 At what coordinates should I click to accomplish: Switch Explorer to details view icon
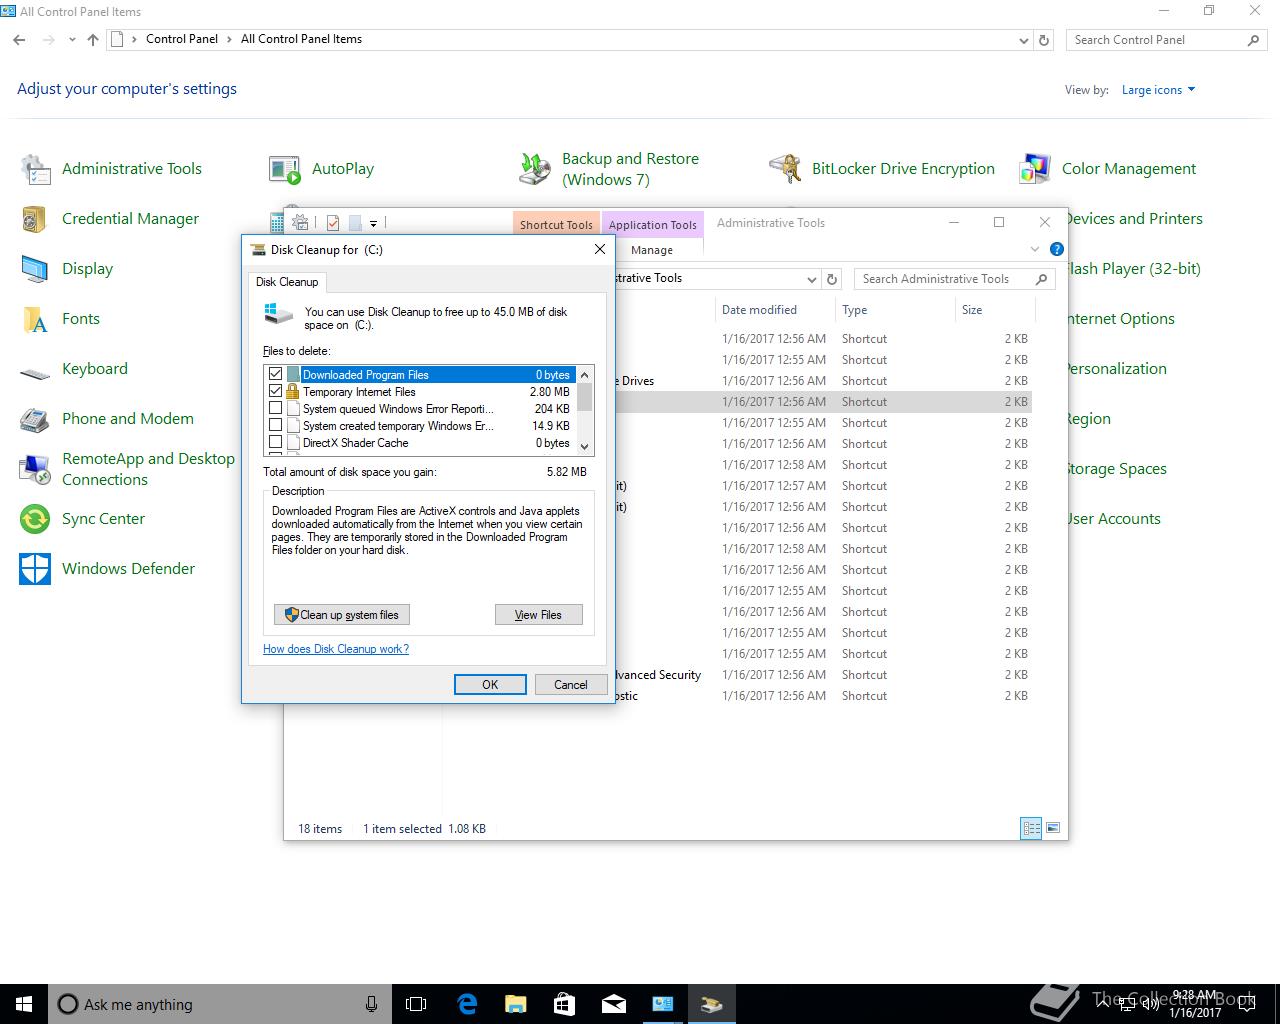pyautogui.click(x=1031, y=828)
